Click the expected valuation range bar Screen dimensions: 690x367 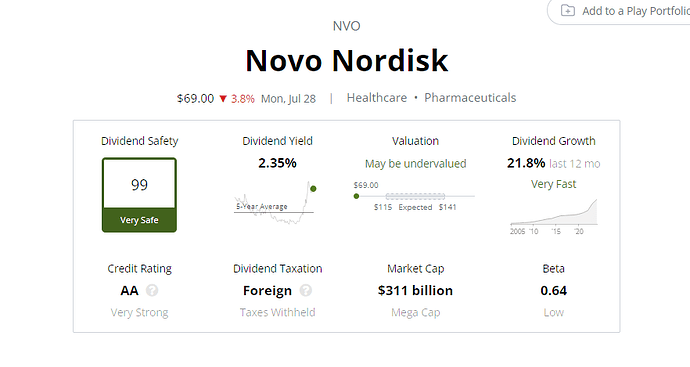click(415, 196)
